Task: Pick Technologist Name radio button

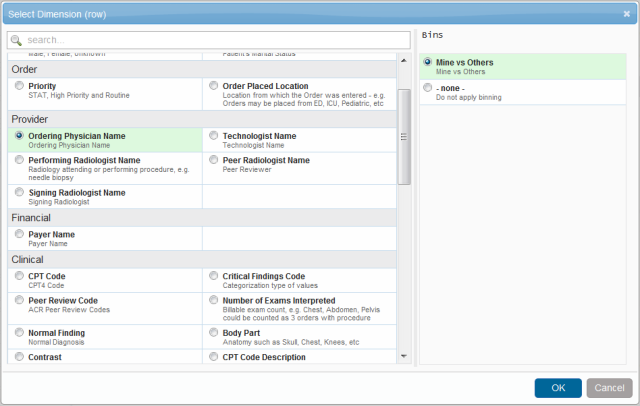Action: coord(214,136)
